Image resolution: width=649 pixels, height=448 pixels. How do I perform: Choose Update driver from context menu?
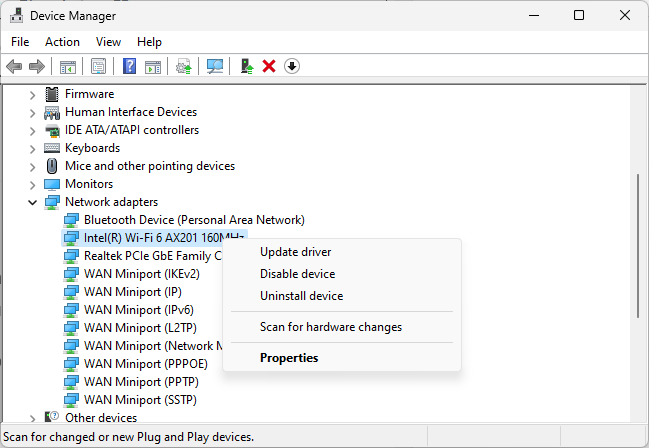[x=295, y=252]
